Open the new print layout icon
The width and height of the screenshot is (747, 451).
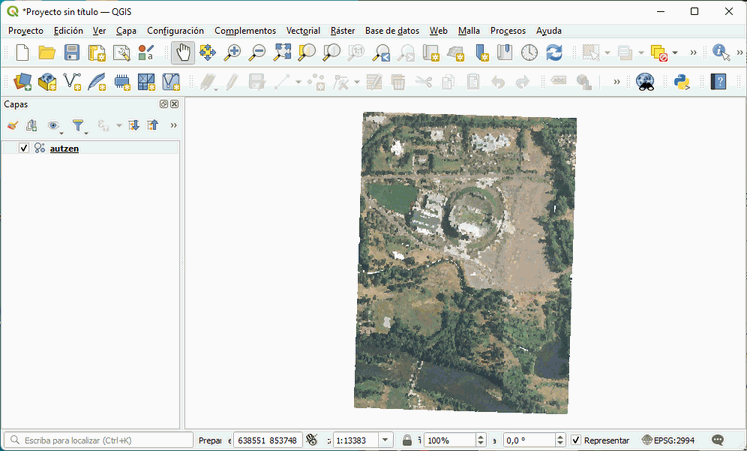(97, 52)
